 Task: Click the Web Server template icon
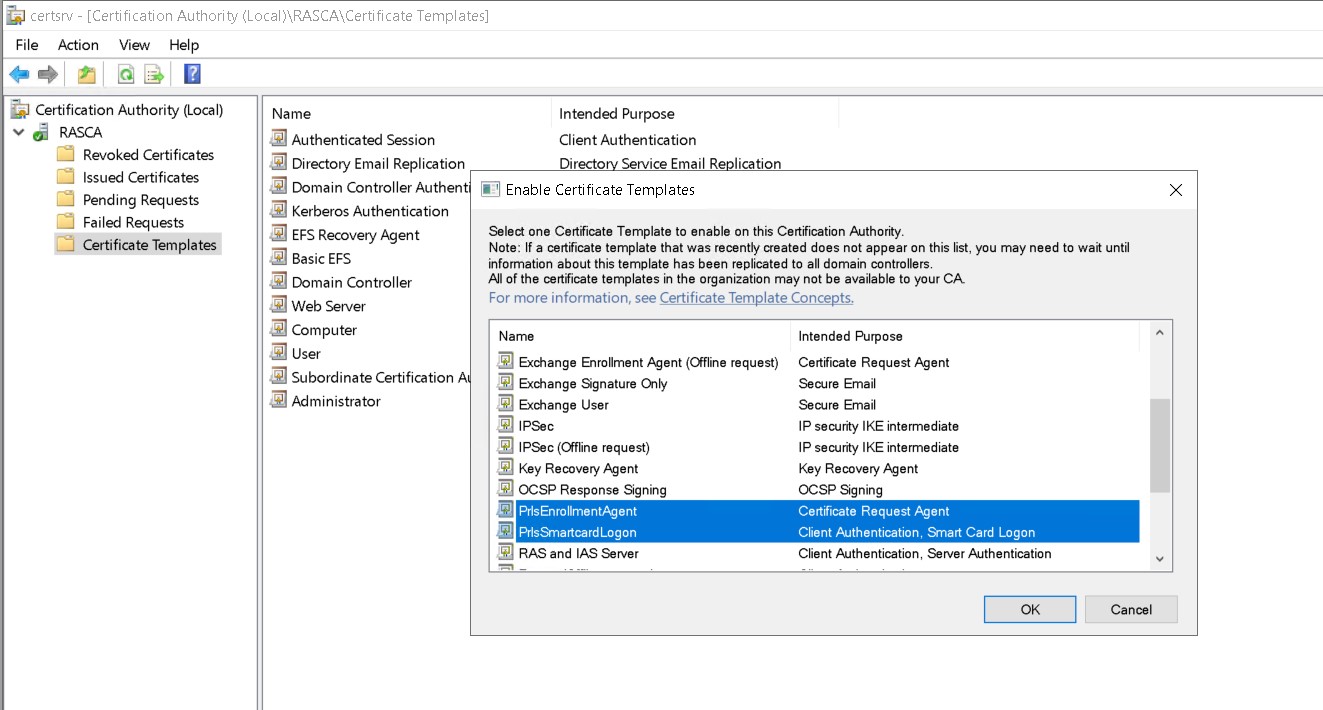pyautogui.click(x=278, y=306)
